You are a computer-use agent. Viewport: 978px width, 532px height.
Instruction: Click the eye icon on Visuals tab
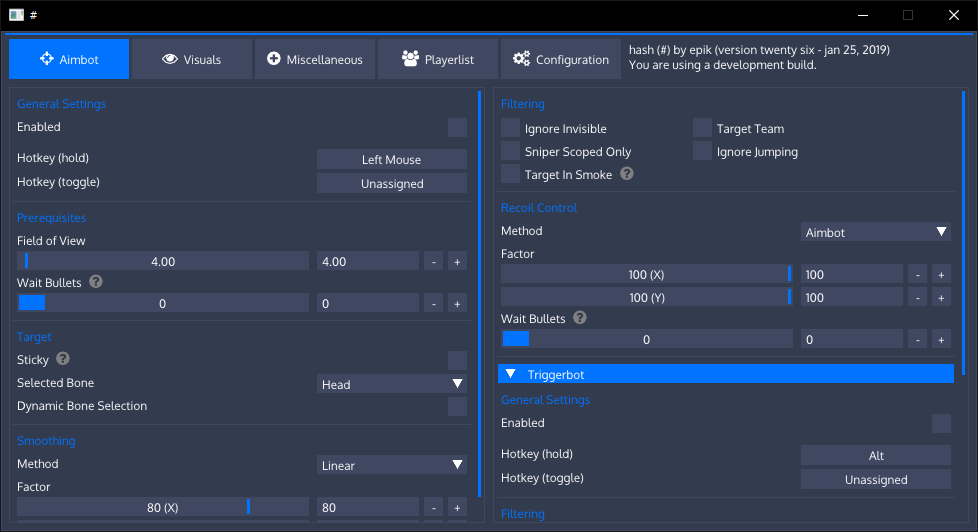[169, 60]
